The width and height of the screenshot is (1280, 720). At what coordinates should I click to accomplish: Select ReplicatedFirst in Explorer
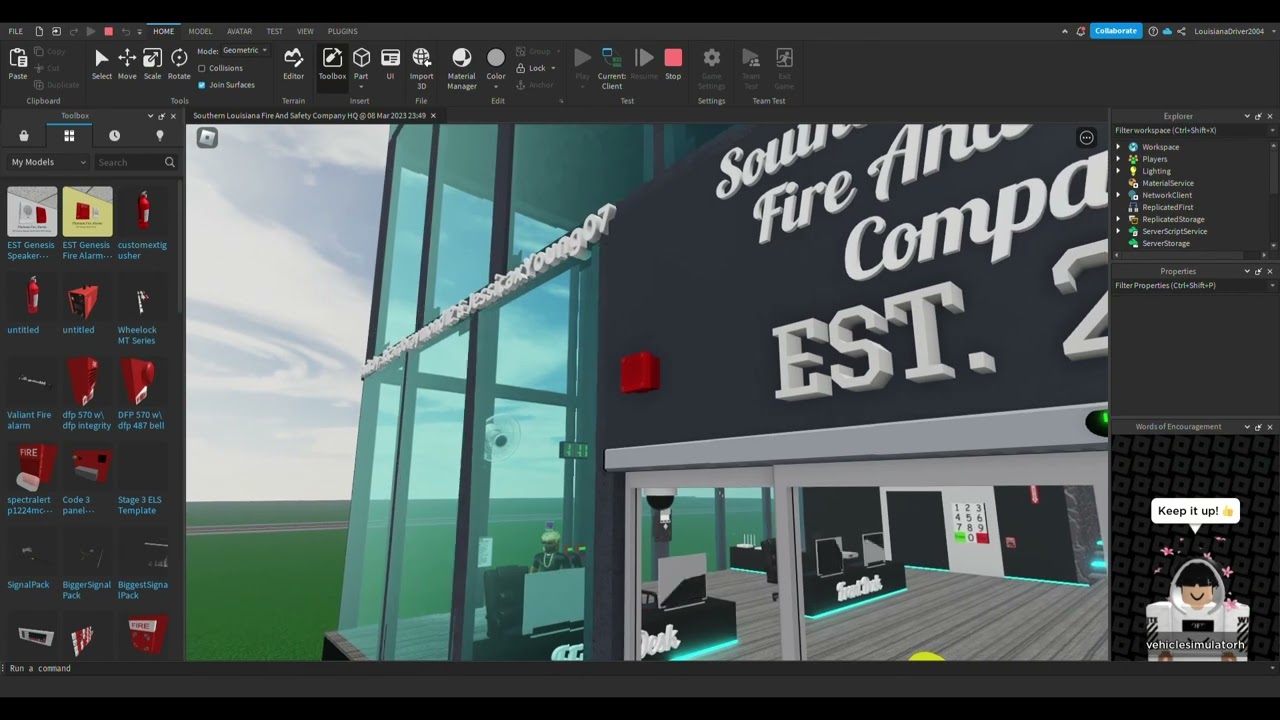click(1168, 207)
